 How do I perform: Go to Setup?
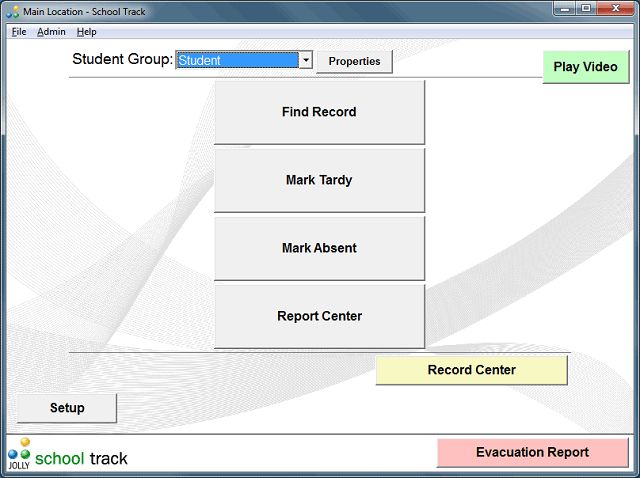click(67, 408)
